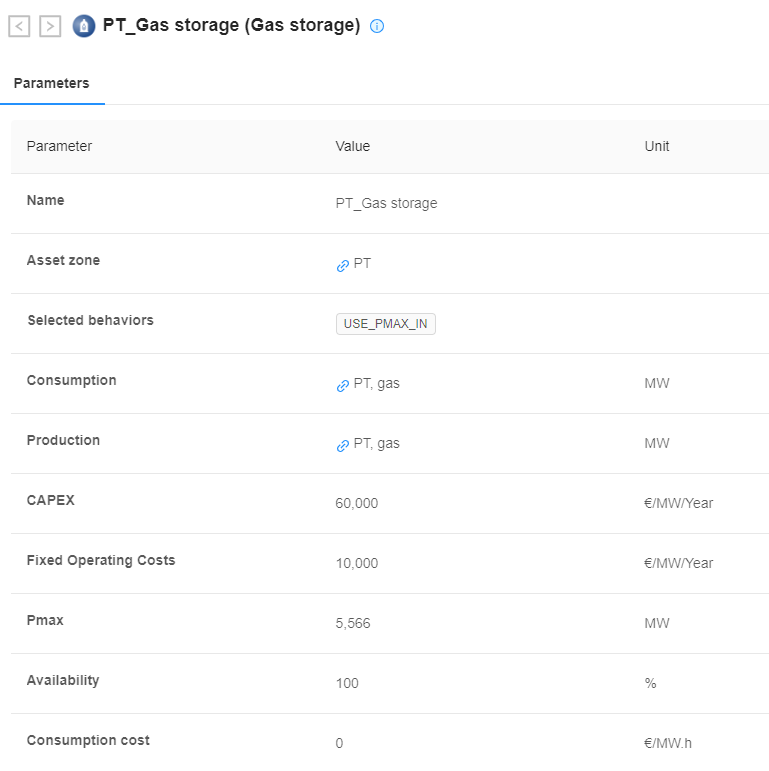This screenshot has width=769, height=771.
Task: Open the Production PT, gas link
Action: (x=377, y=444)
